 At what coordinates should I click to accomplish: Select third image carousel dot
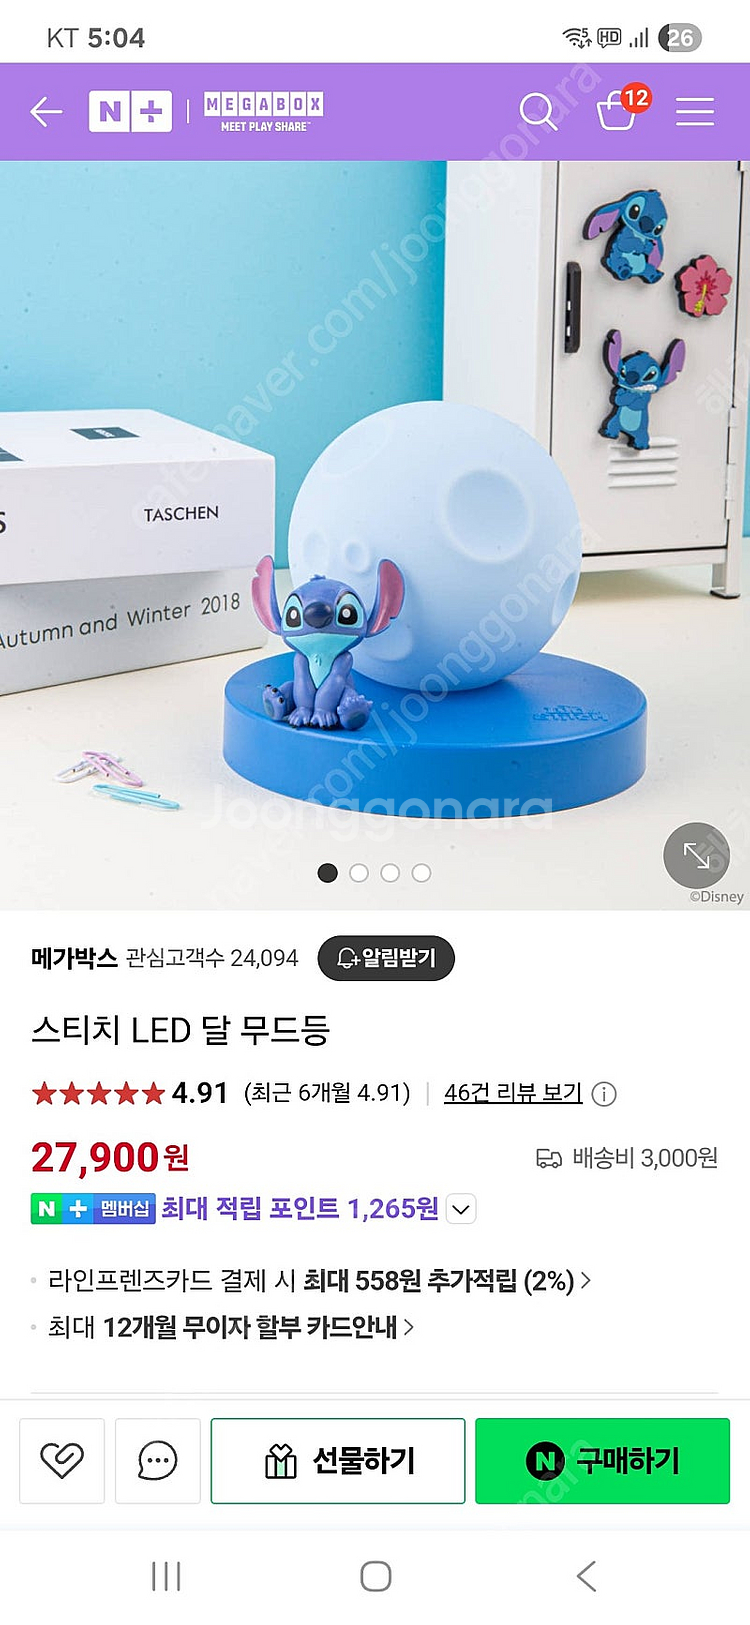pos(390,873)
